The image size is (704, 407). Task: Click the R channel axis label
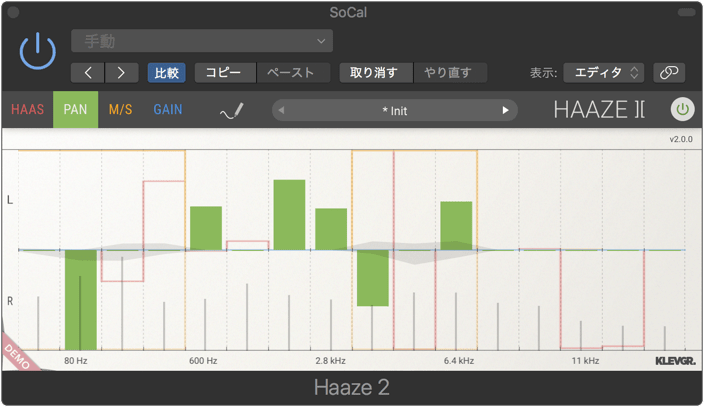point(10,301)
